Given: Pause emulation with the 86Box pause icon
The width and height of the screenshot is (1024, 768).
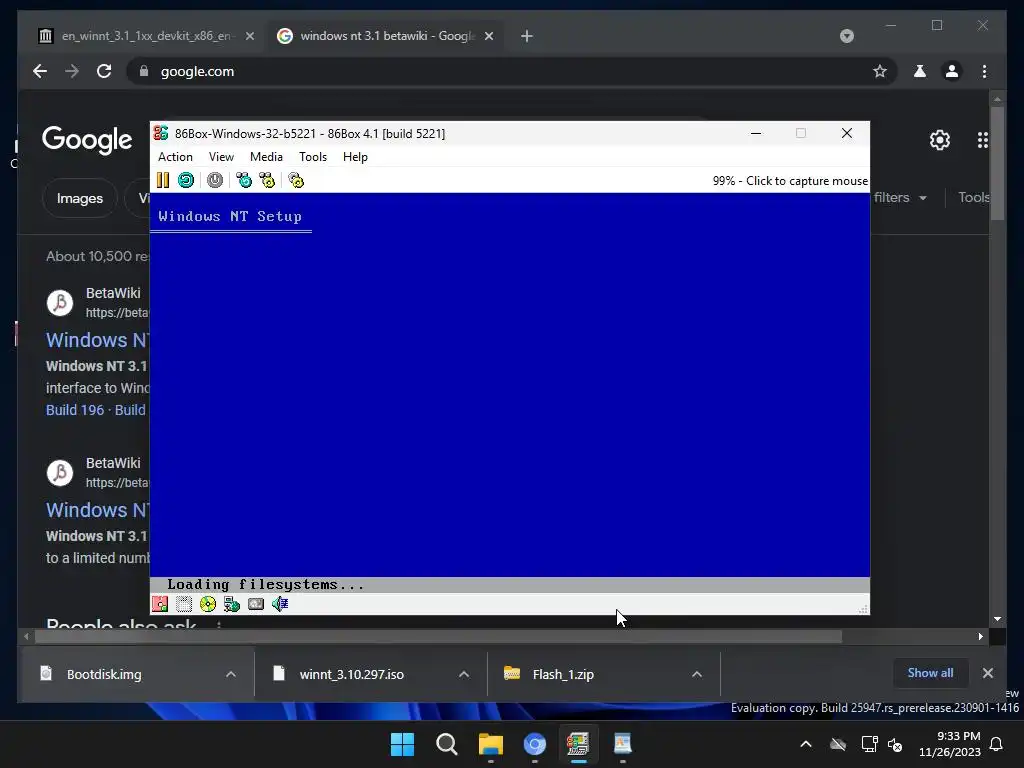Looking at the screenshot, I should [163, 180].
